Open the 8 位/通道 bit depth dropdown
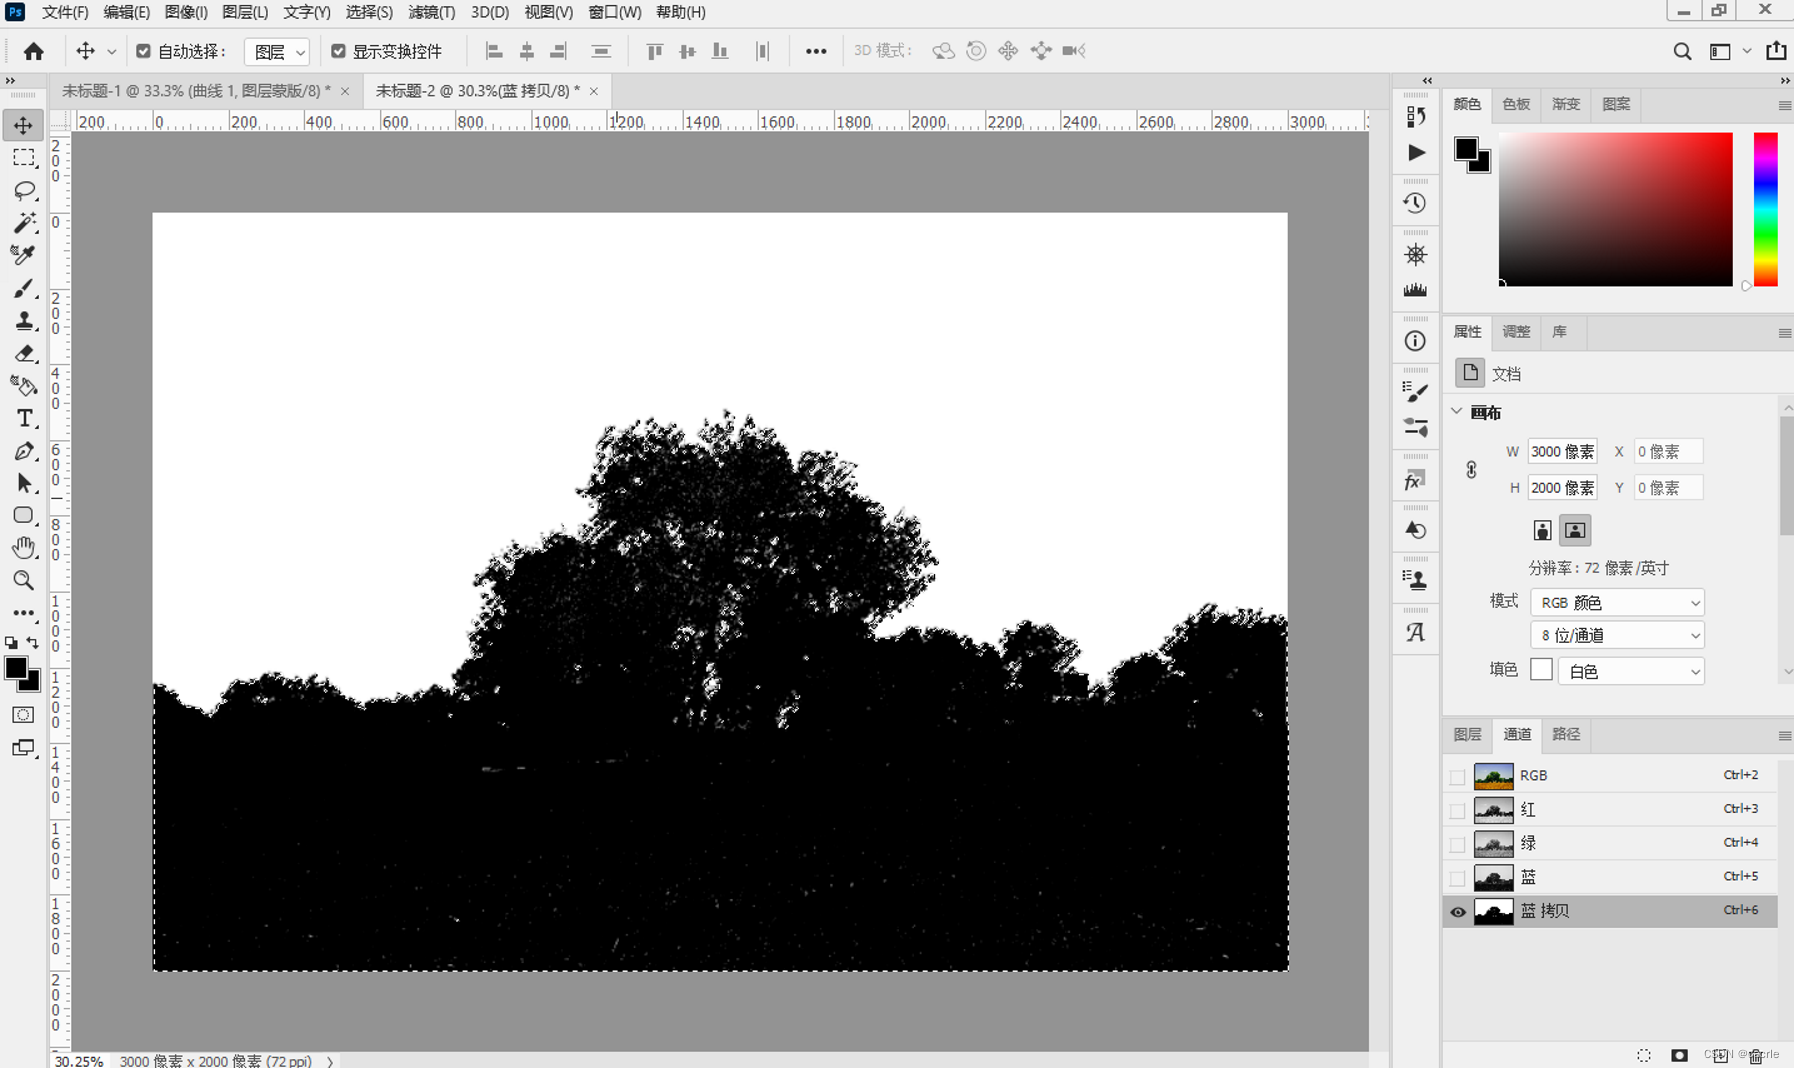The image size is (1794, 1068). tap(1617, 635)
